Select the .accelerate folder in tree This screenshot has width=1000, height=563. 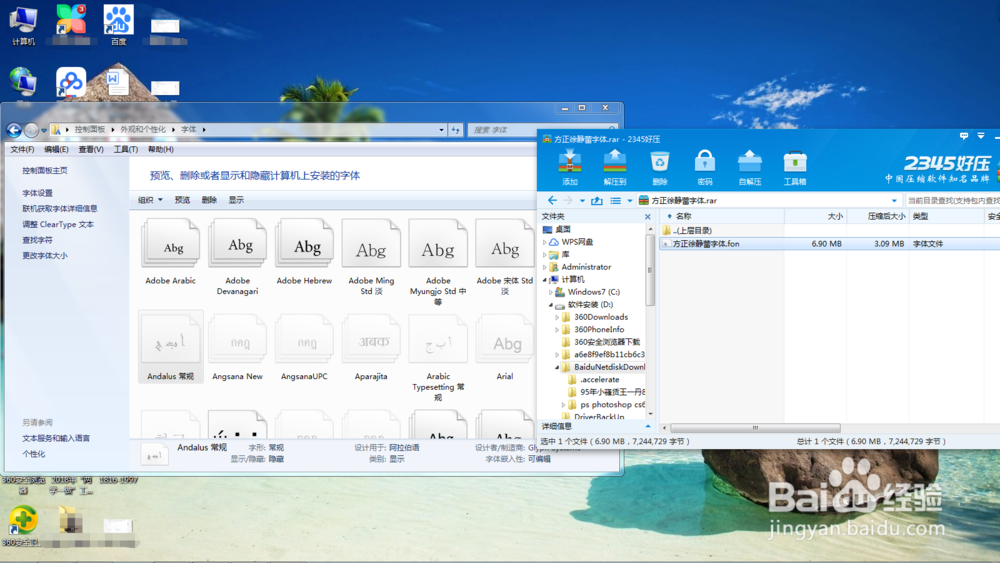tap(599, 379)
